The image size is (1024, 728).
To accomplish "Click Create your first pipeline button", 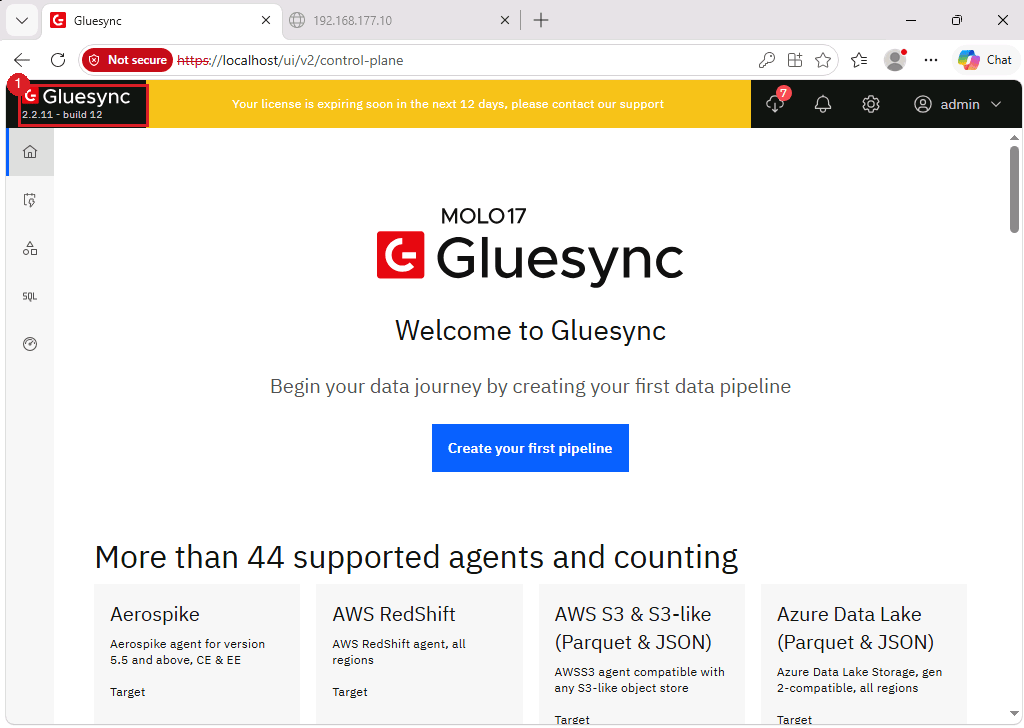I will coord(530,448).
